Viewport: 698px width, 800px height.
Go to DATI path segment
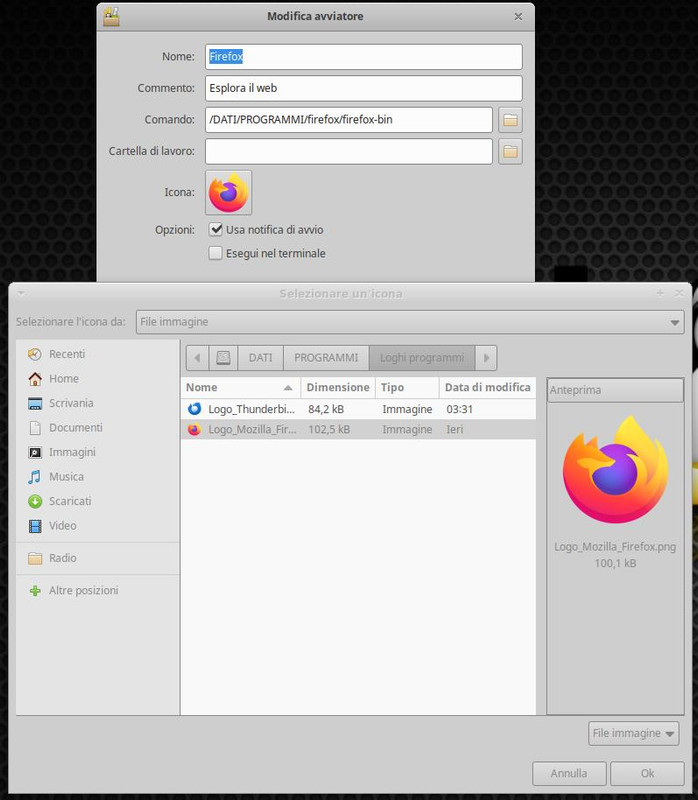260,358
